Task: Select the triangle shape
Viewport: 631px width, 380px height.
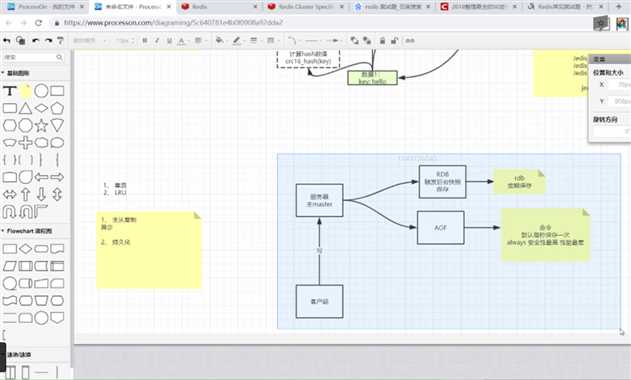Action: [x=25, y=108]
